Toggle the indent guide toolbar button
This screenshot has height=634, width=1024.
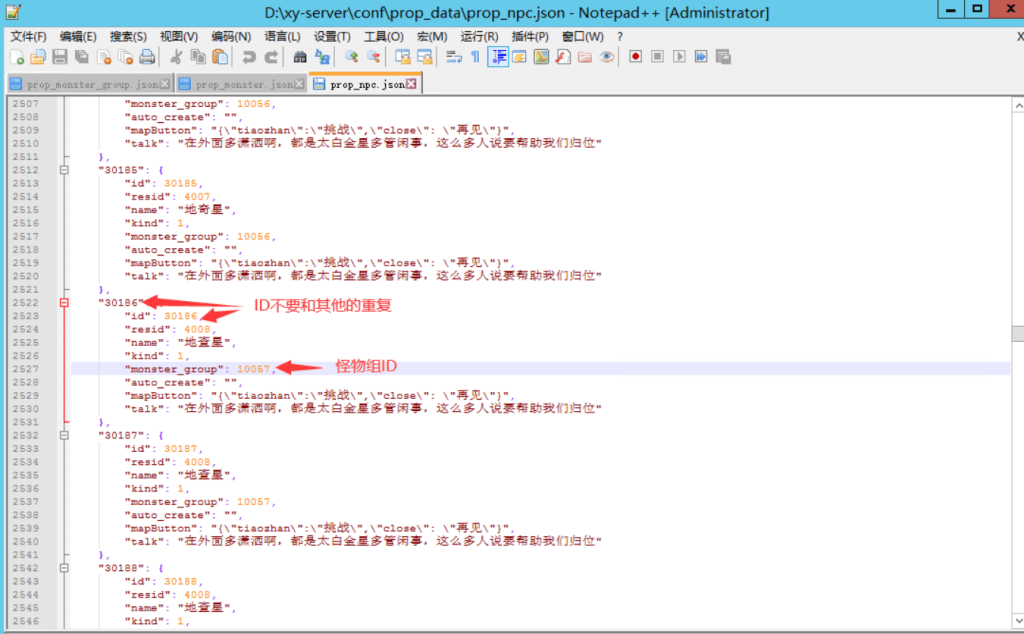[x=497, y=57]
